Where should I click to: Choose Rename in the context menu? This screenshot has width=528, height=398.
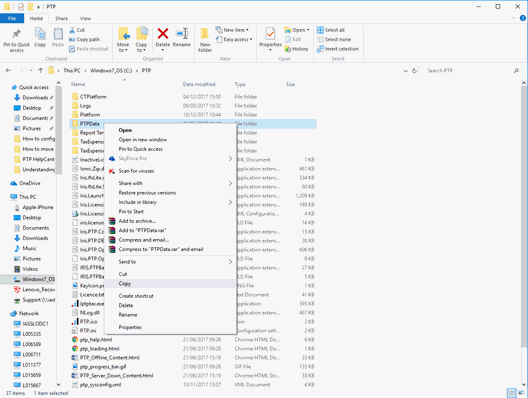169,315
